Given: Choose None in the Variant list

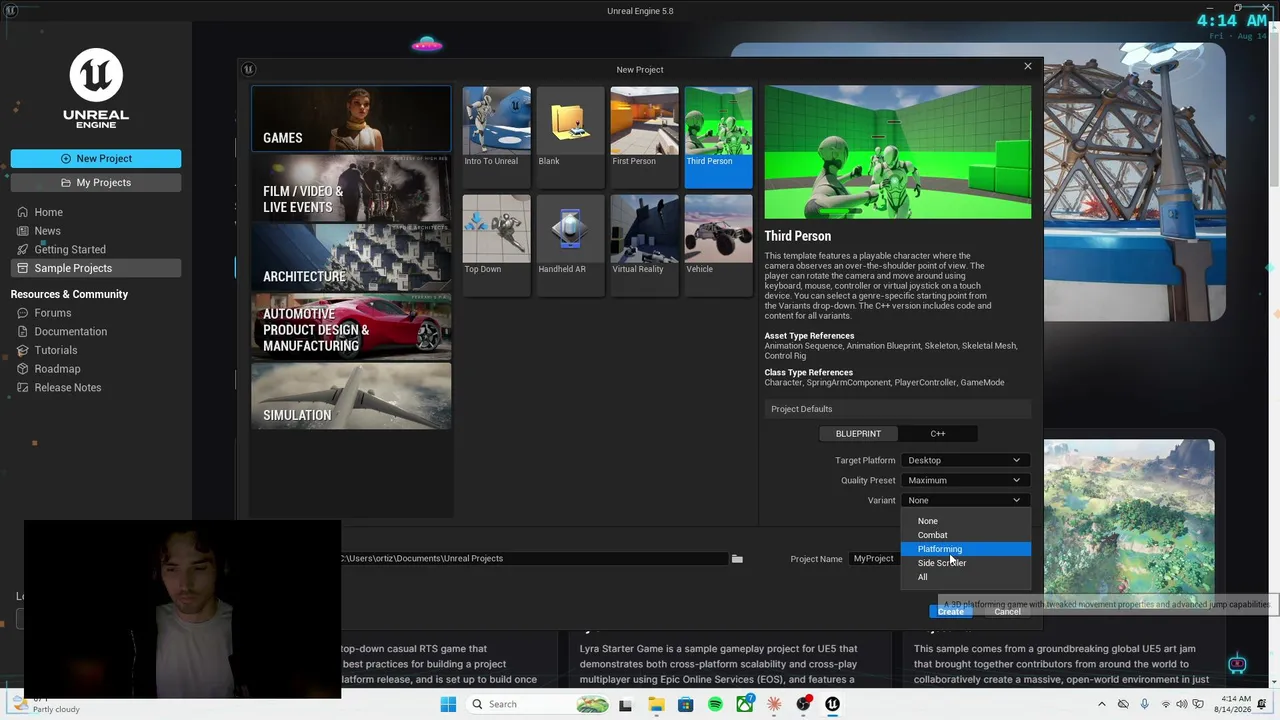Looking at the screenshot, I should tap(965, 521).
